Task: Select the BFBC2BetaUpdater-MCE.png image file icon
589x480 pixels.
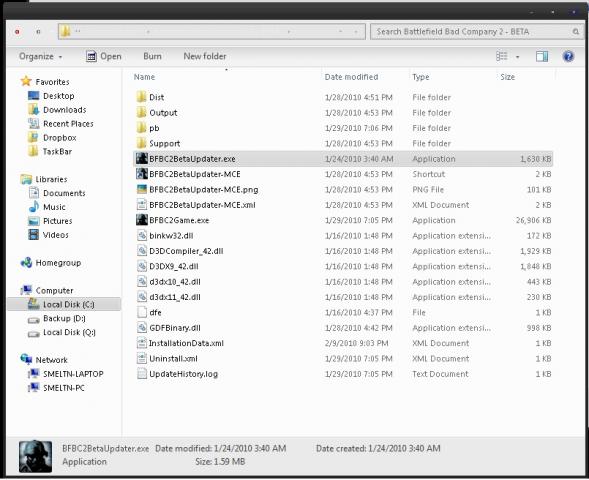Action: point(142,189)
